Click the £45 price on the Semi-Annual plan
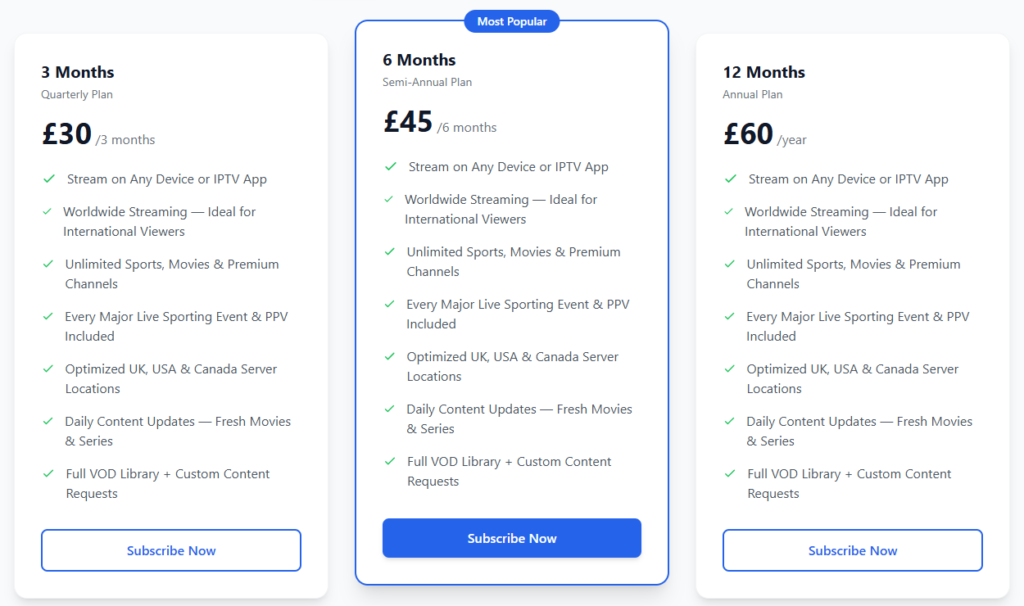 [408, 122]
